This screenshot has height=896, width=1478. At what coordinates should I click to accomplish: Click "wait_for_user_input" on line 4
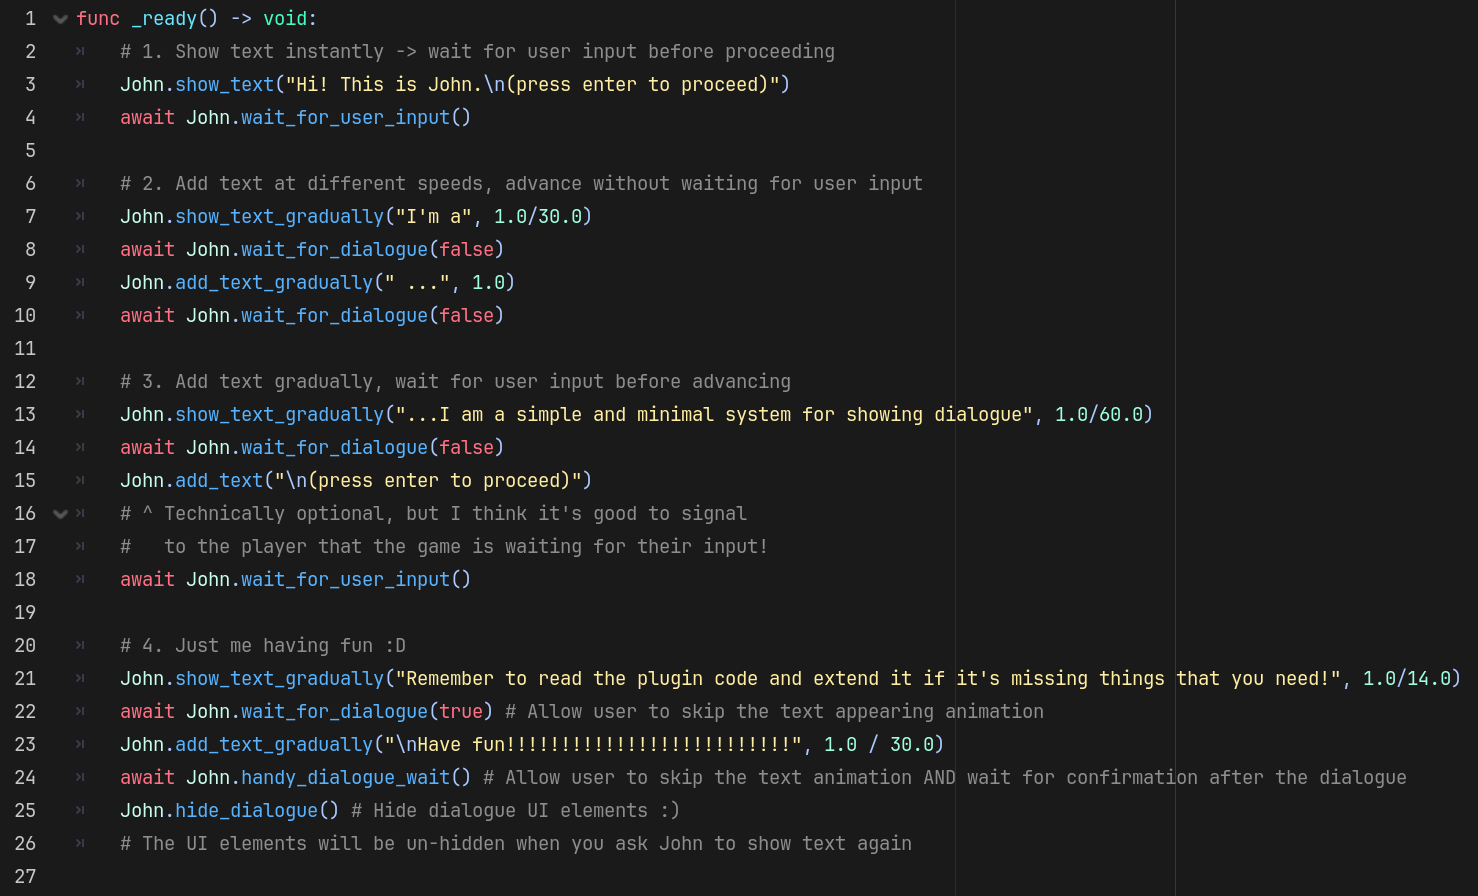coord(345,118)
